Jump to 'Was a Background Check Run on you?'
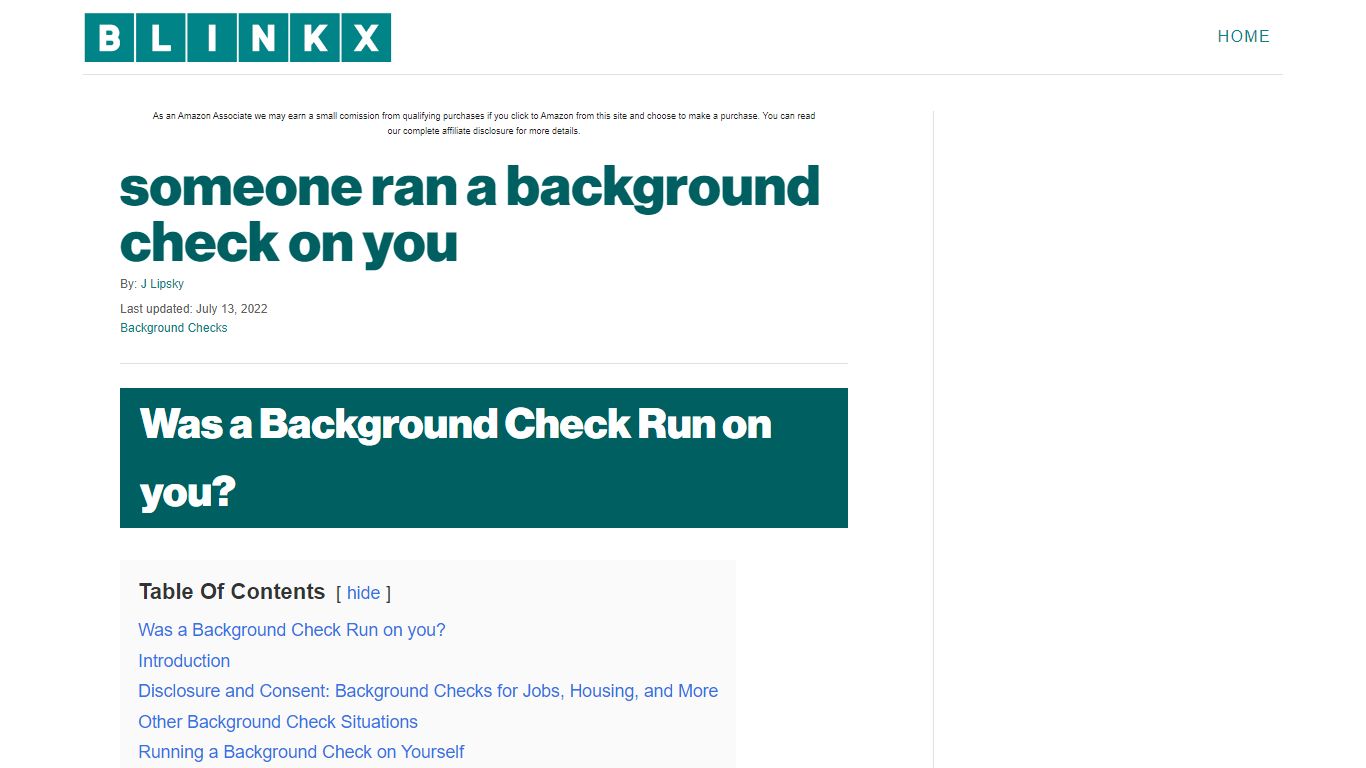Screen dimensions: 1366x768 pos(292,630)
